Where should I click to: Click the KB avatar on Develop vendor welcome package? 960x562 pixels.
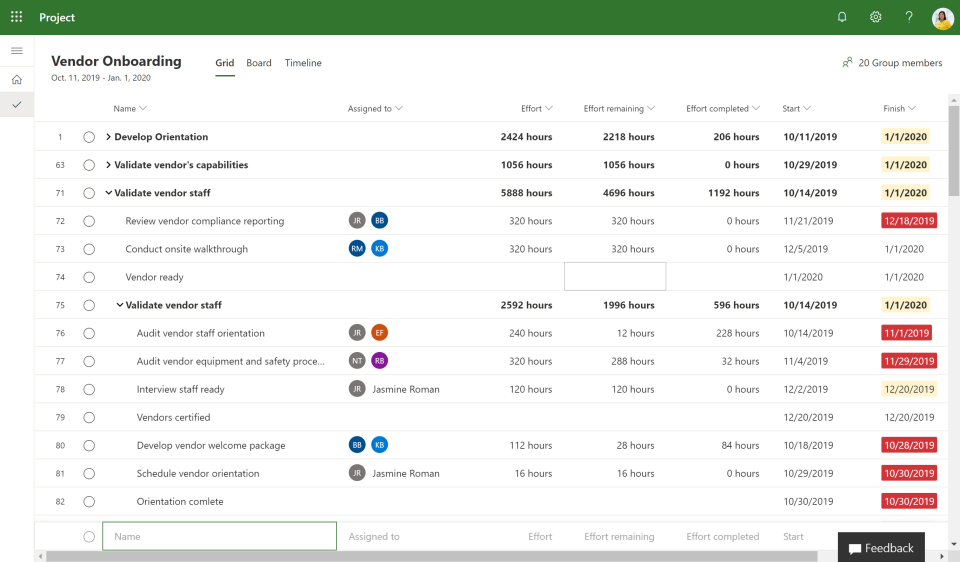tap(380, 445)
